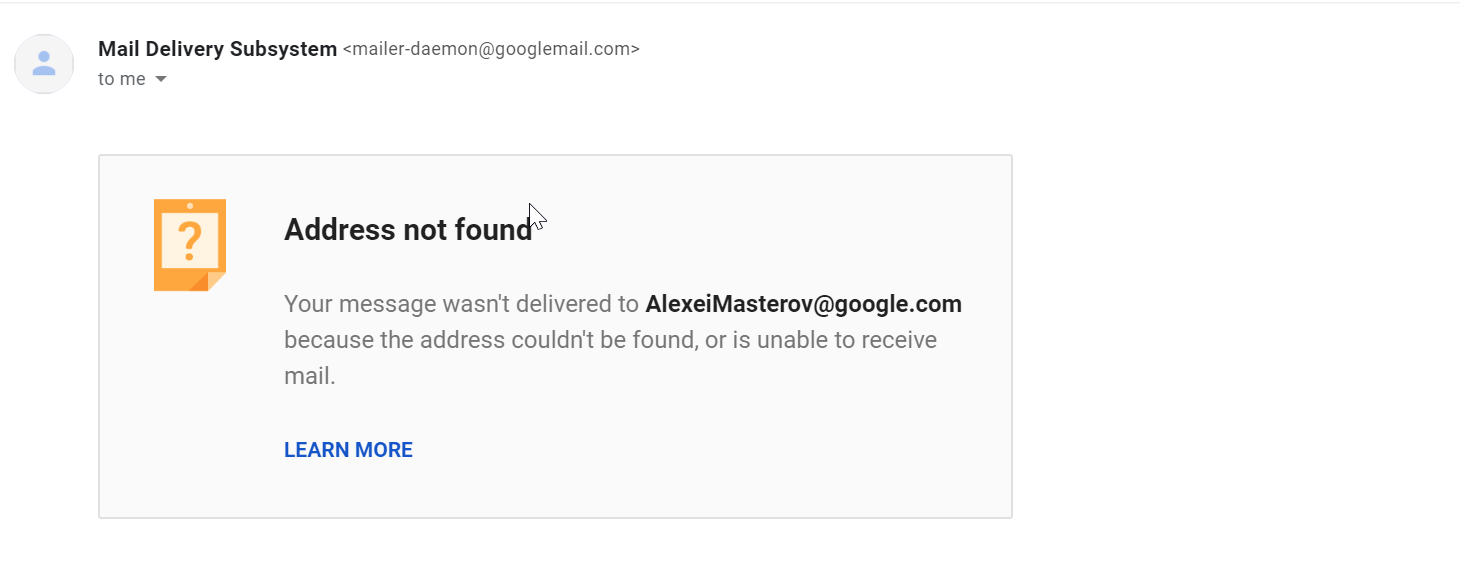
Task: Click the mailer-daemon@googlemail.com sender address
Action: click(491, 49)
